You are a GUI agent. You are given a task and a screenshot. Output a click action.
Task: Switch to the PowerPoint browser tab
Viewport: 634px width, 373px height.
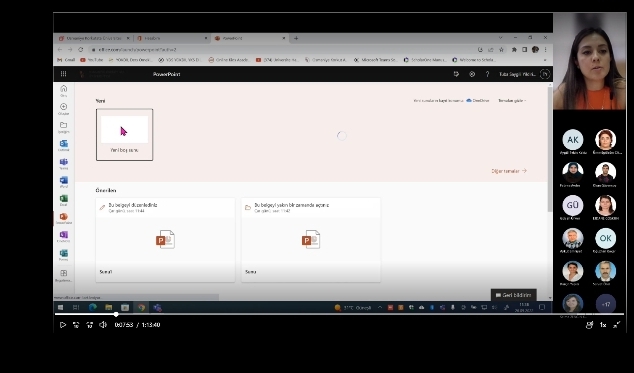point(250,38)
